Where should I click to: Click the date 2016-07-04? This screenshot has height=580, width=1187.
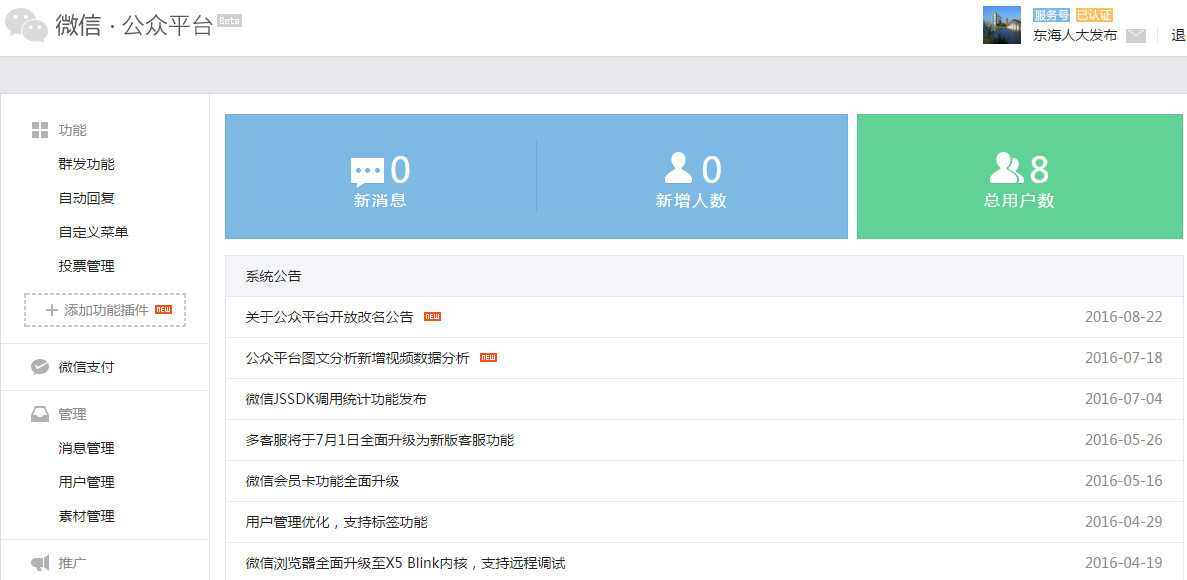(x=1123, y=399)
